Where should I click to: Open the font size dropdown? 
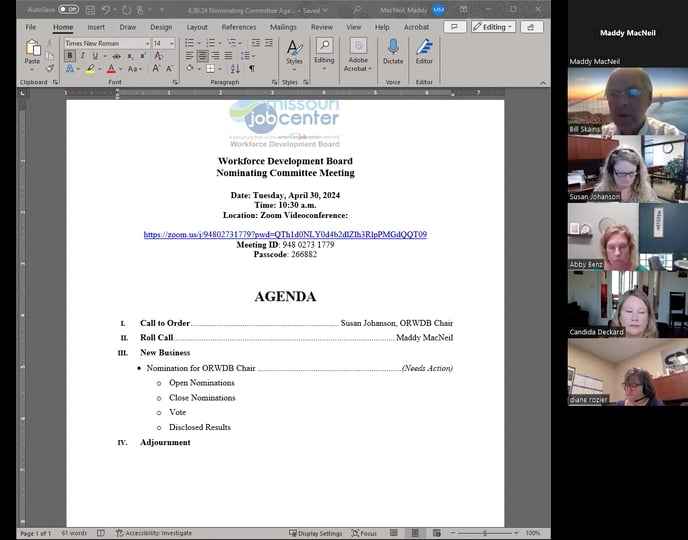pos(172,43)
